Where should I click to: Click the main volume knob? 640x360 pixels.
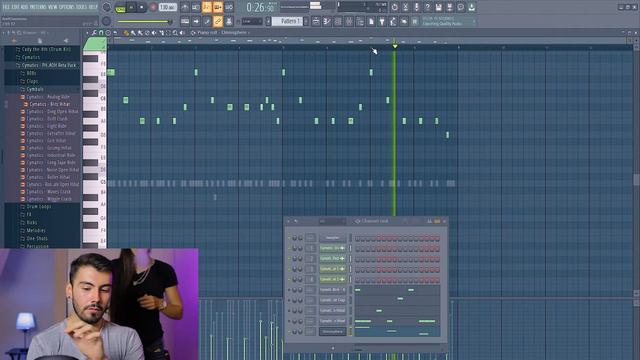point(106,7)
